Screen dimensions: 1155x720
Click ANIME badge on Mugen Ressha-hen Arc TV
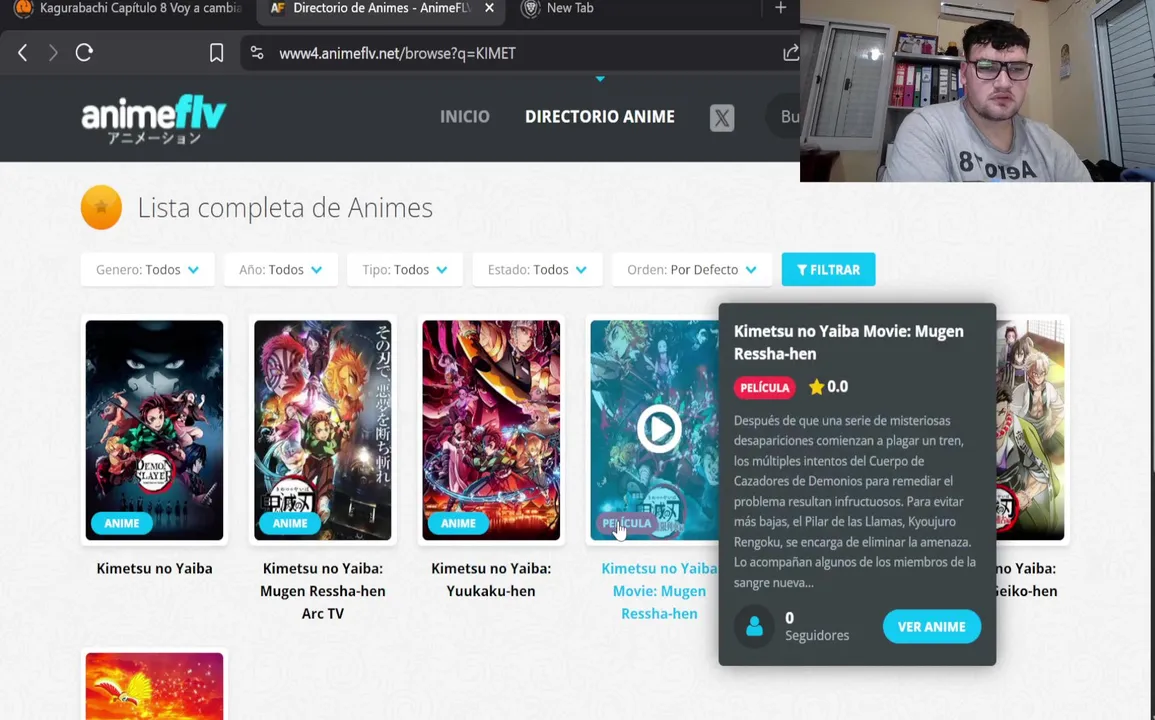tap(290, 523)
